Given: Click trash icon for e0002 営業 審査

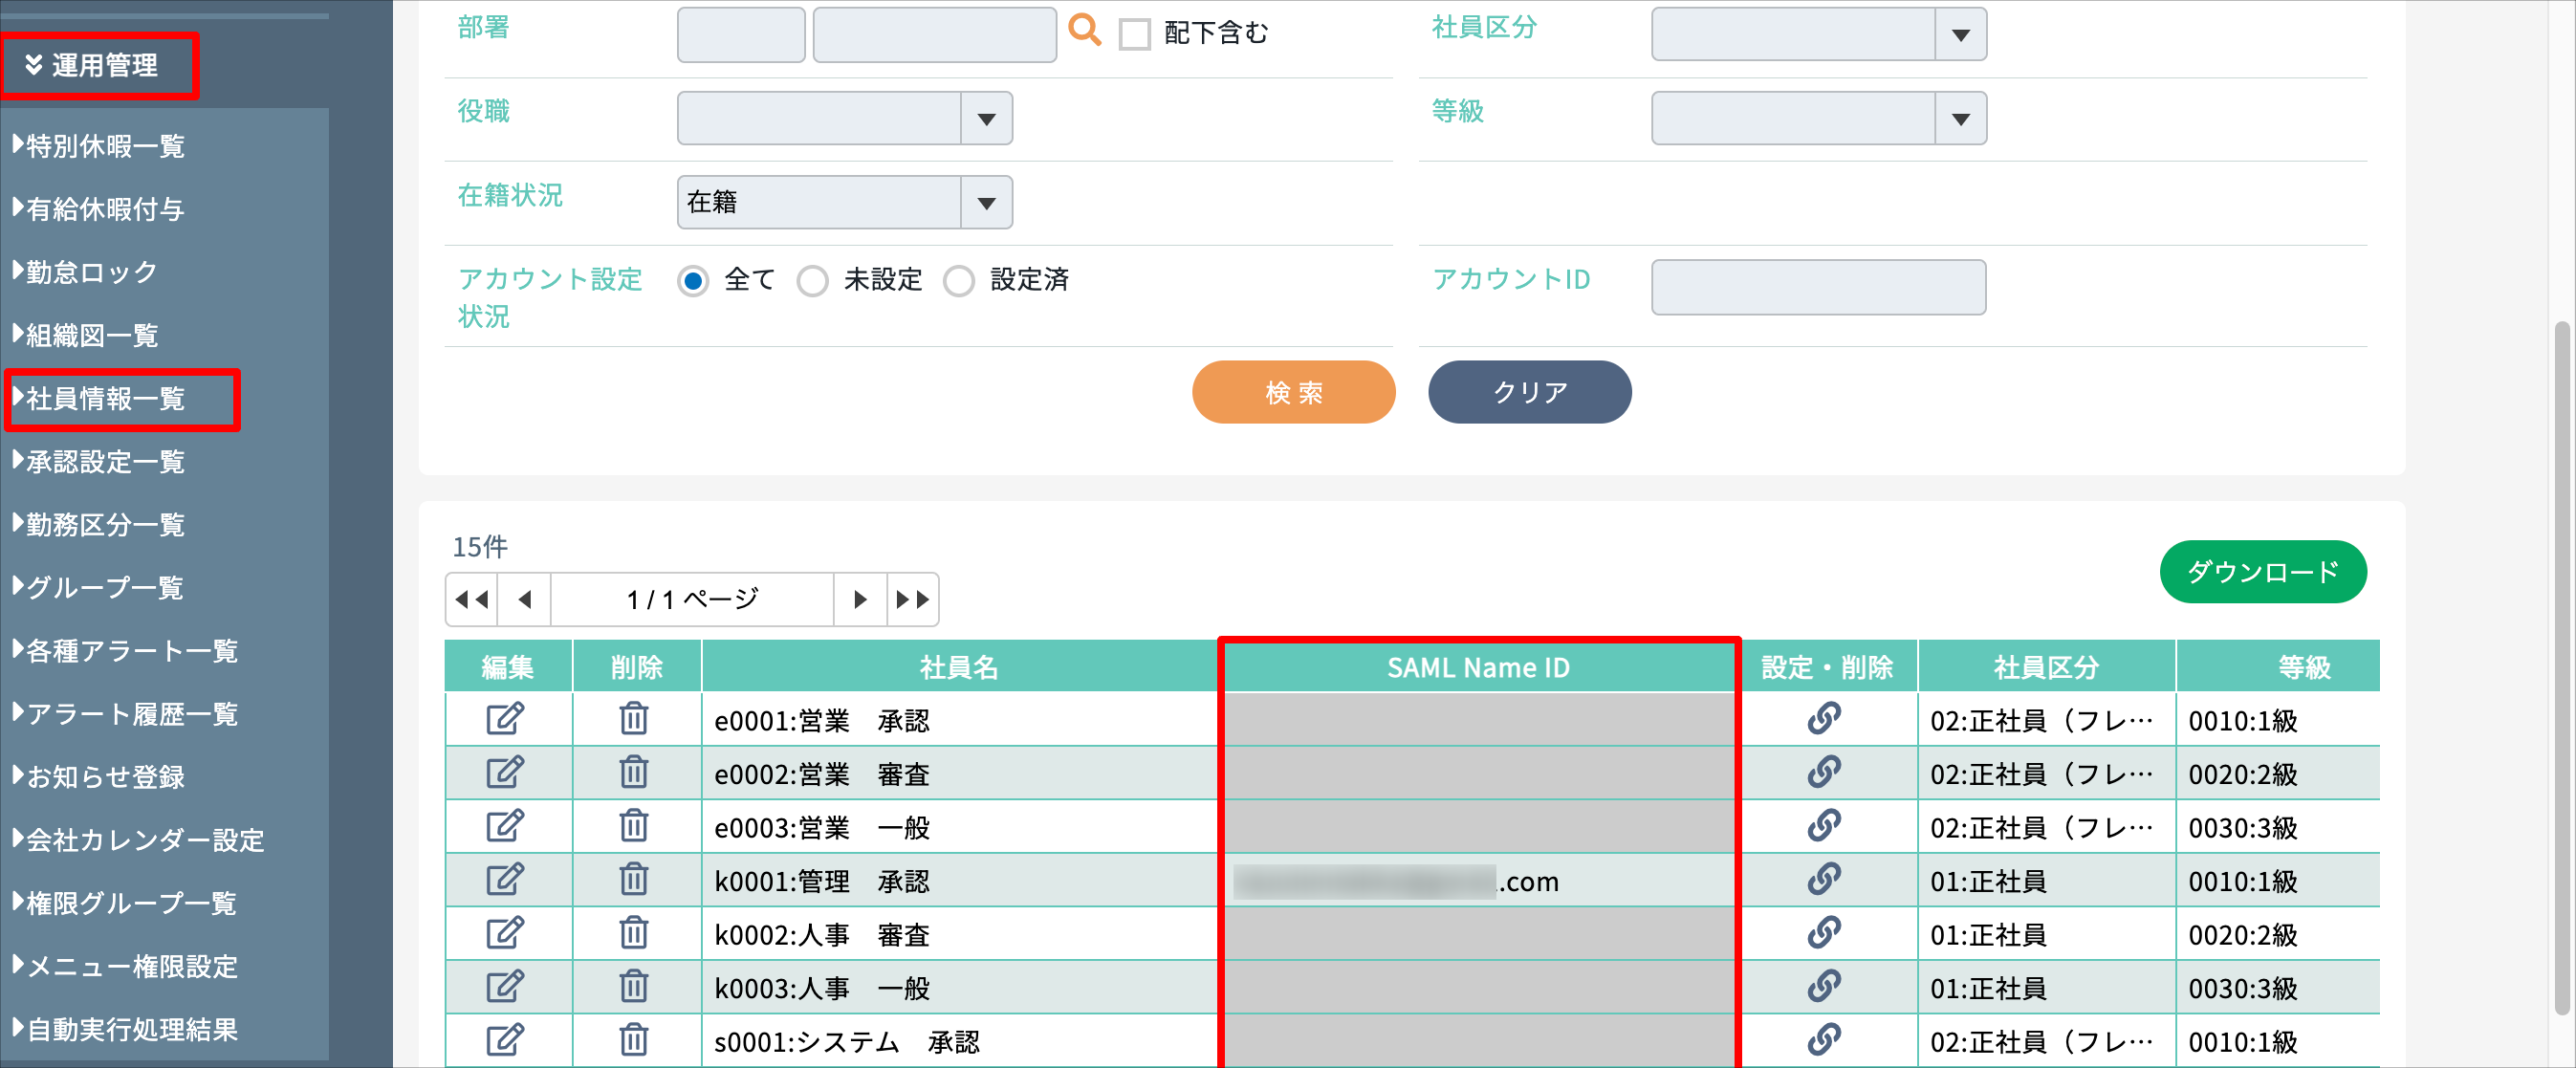Looking at the screenshot, I should click(x=633, y=773).
